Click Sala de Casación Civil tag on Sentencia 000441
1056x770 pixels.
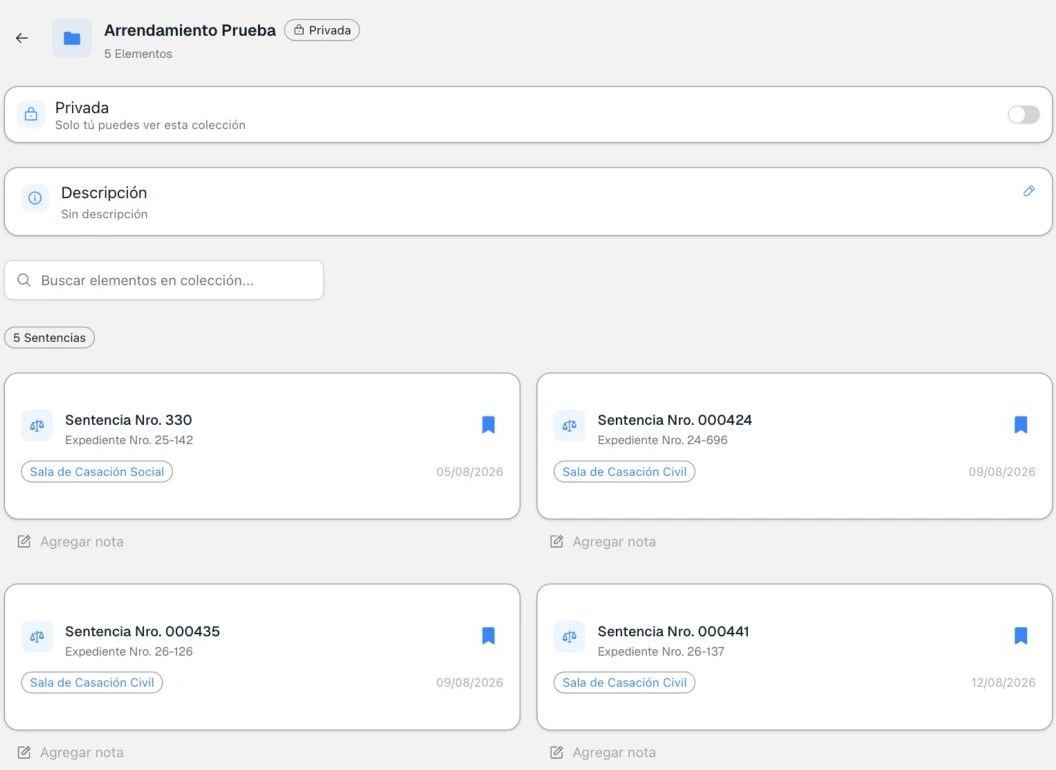pos(624,682)
